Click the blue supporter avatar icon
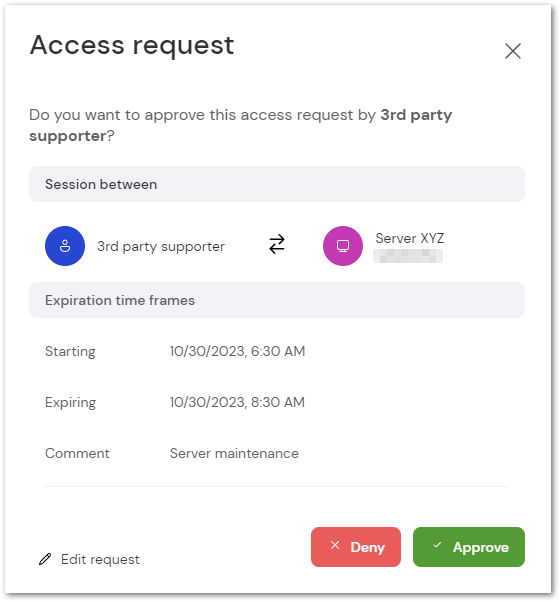 pyautogui.click(x=65, y=246)
